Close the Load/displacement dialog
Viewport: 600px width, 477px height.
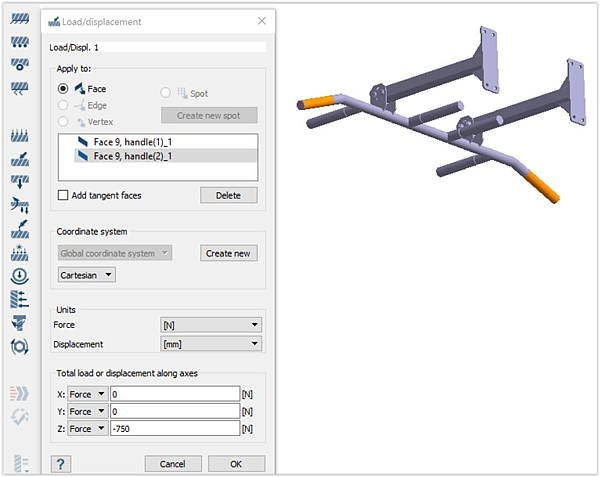coord(262,21)
